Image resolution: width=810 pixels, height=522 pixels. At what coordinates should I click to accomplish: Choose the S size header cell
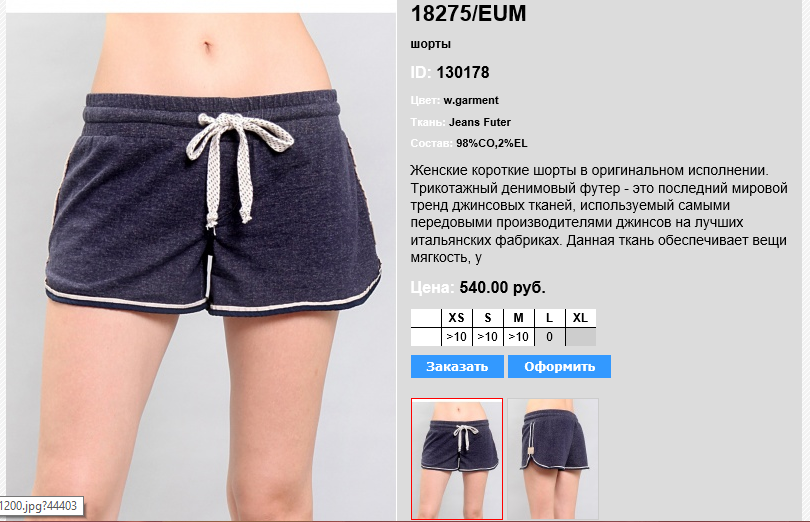click(x=488, y=318)
